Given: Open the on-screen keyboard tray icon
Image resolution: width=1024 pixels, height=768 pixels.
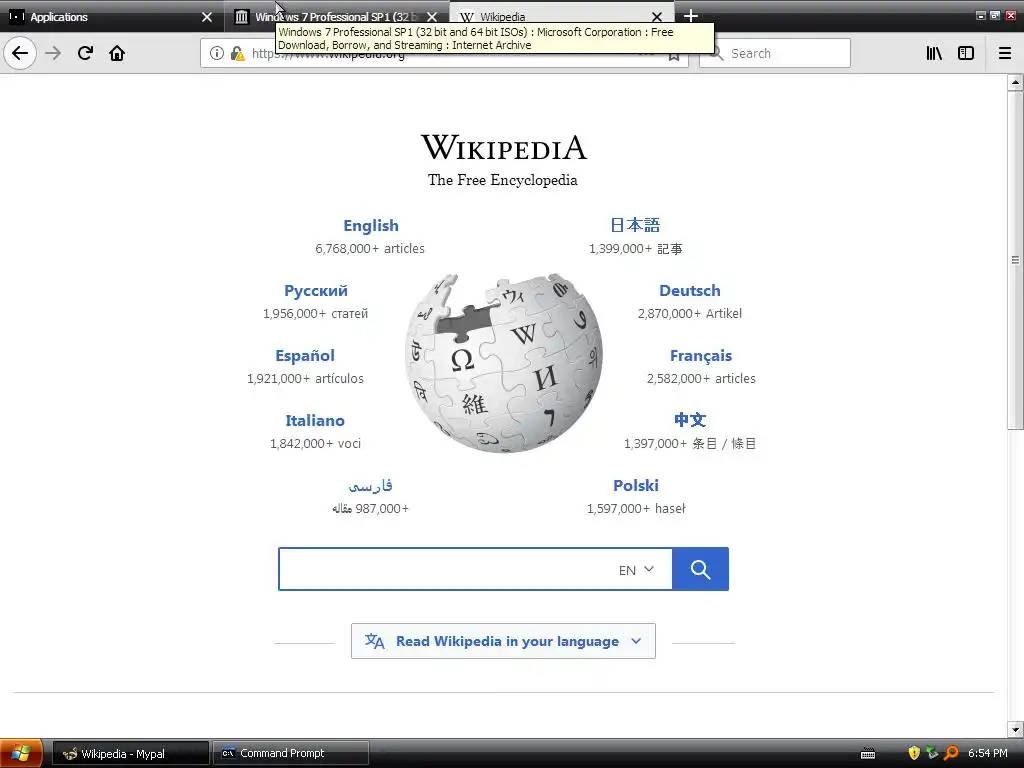Looking at the screenshot, I should point(868,754).
